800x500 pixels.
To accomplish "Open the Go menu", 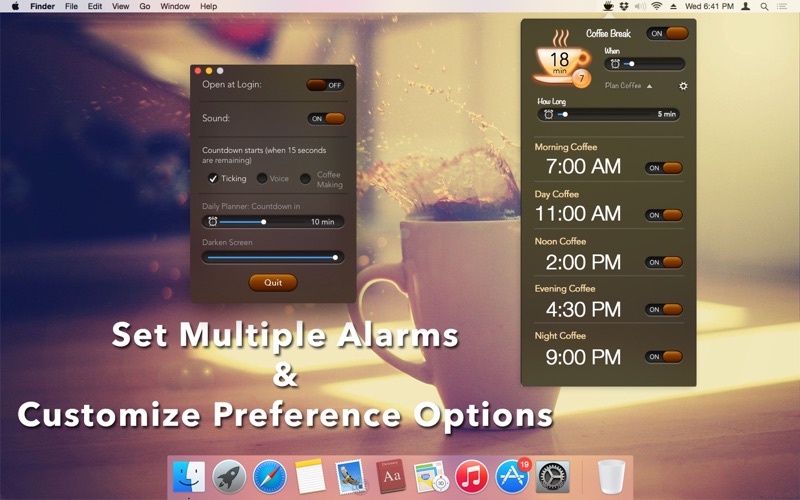I will [145, 6].
